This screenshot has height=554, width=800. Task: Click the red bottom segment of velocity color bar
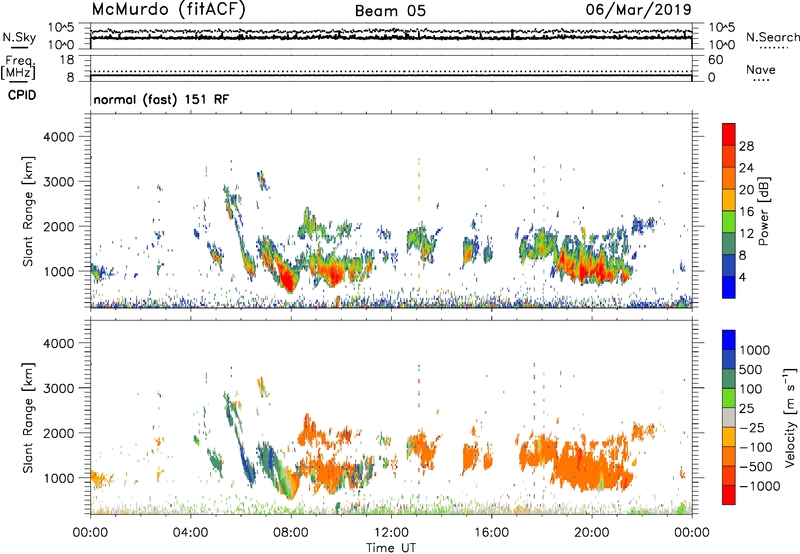[x=729, y=495]
